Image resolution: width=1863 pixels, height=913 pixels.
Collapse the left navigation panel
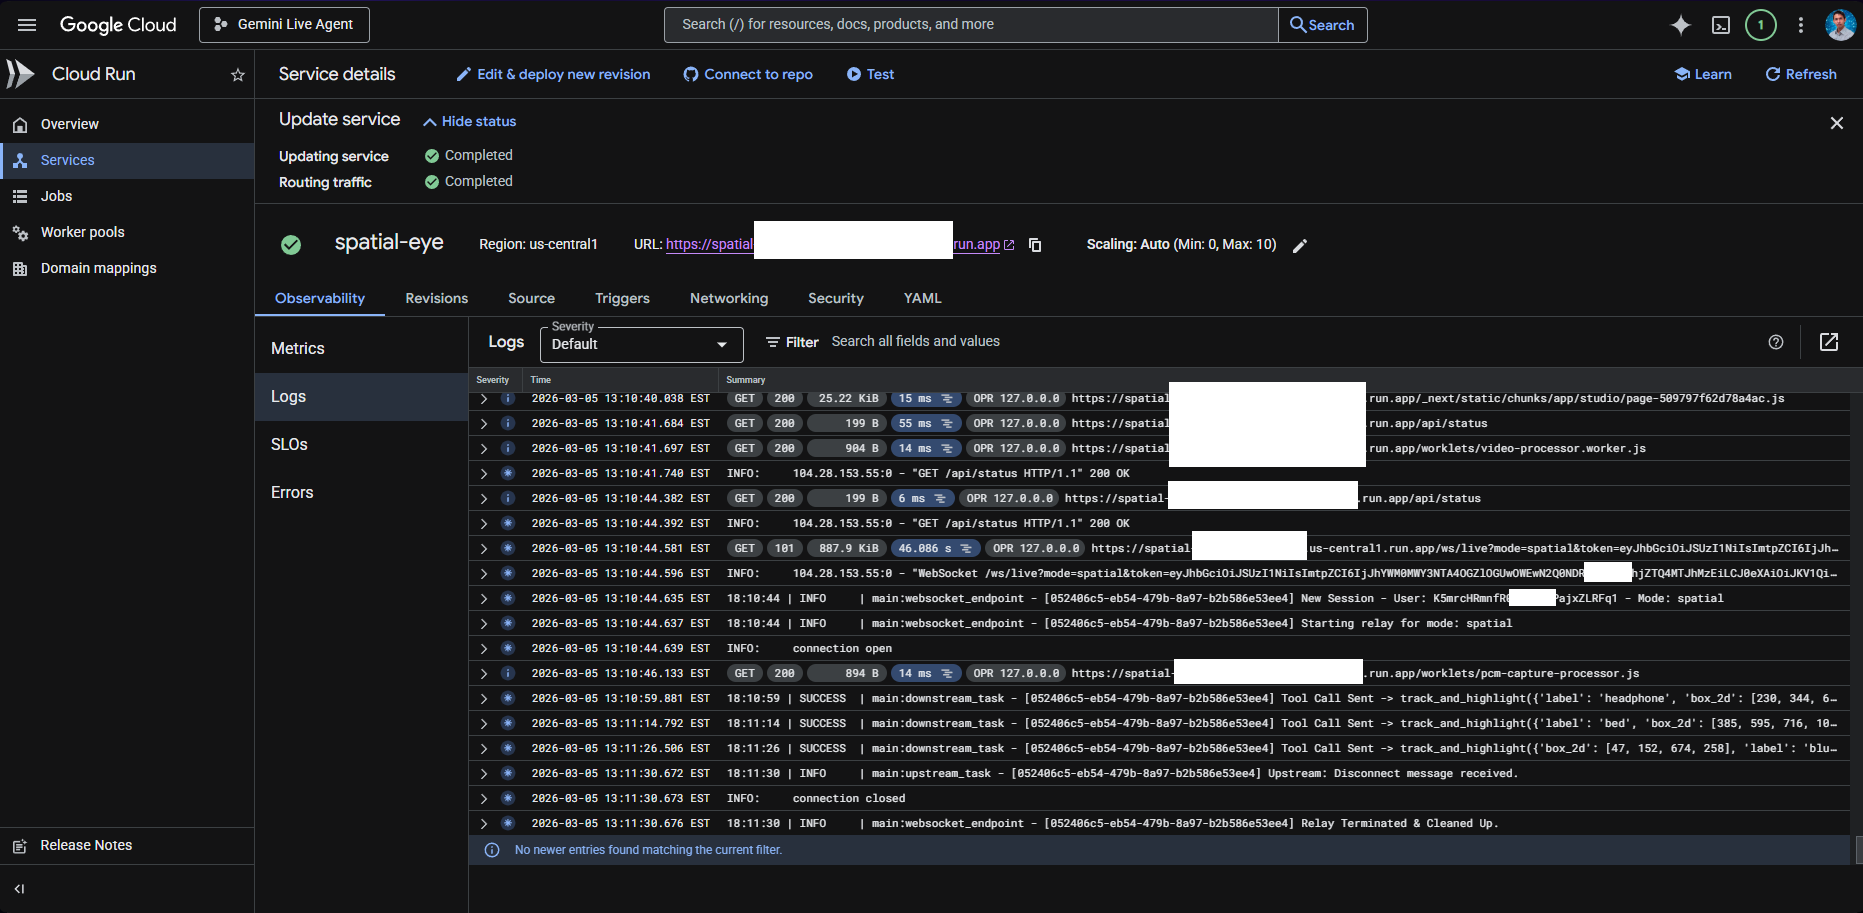[x=19, y=889]
